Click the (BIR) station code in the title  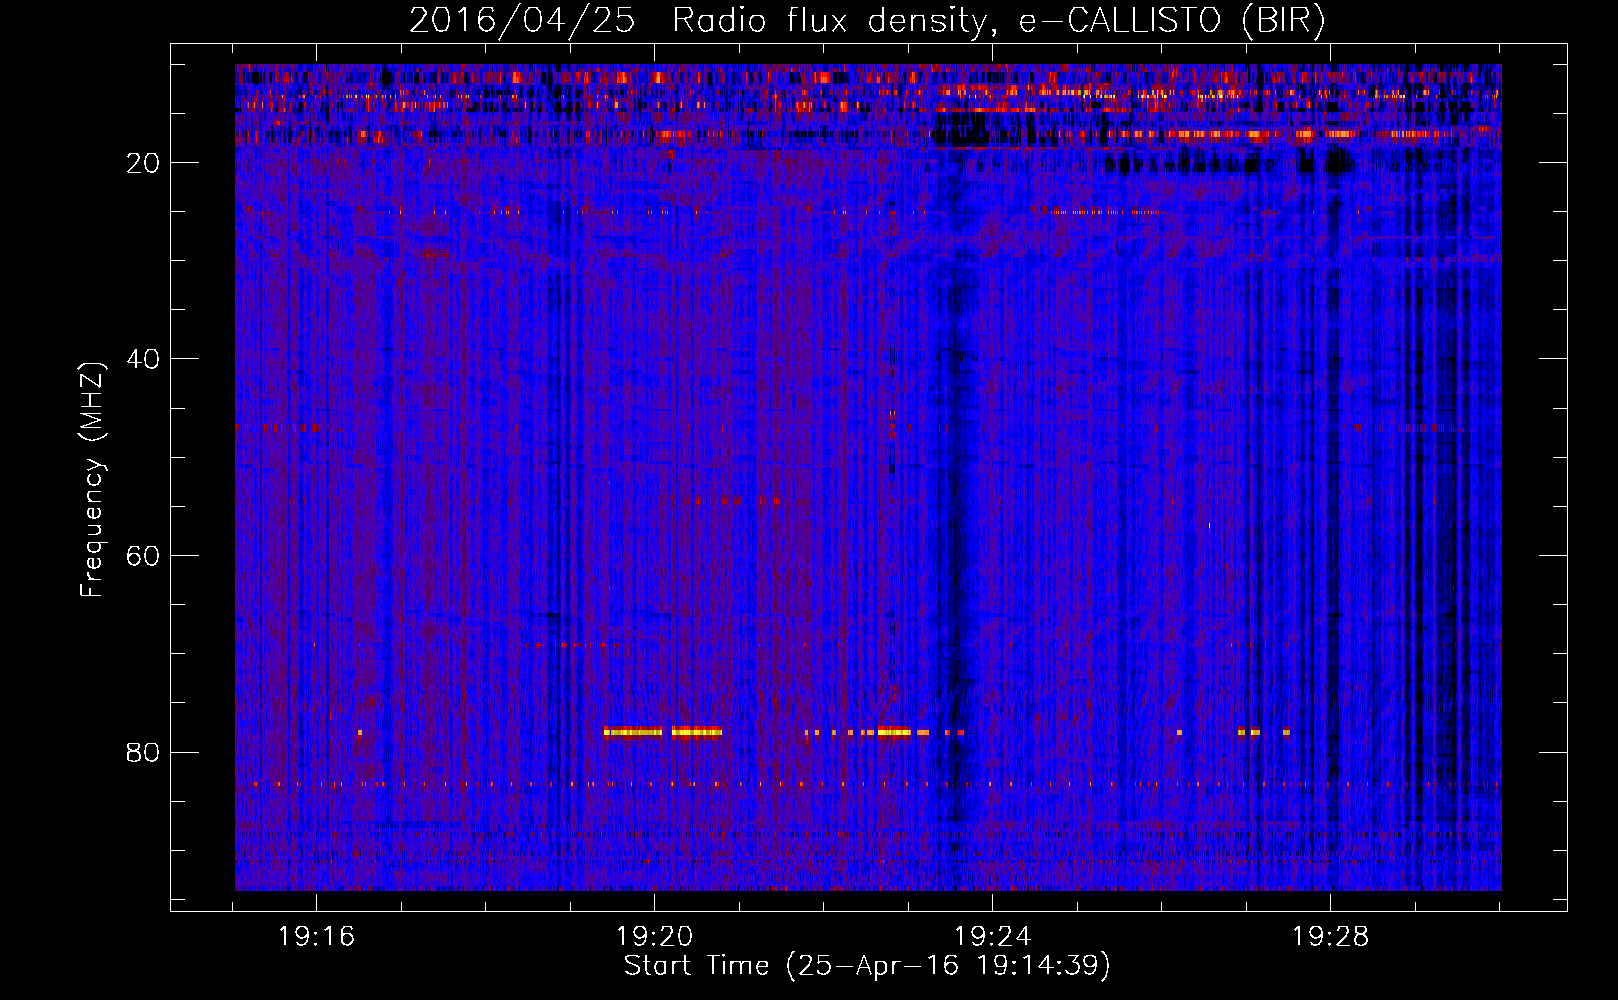coord(1283,21)
